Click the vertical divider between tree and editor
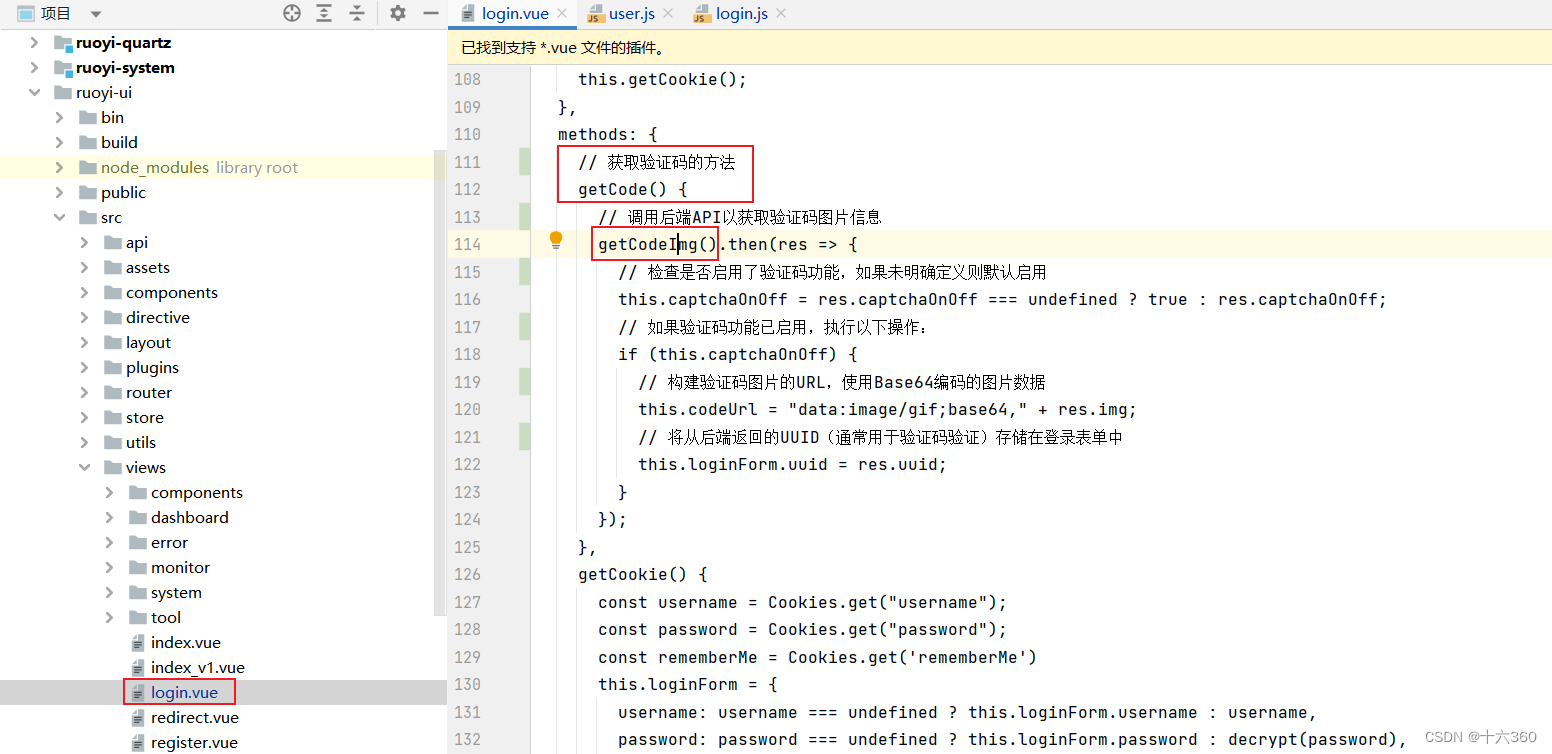This screenshot has height=754, width=1552. click(x=446, y=400)
